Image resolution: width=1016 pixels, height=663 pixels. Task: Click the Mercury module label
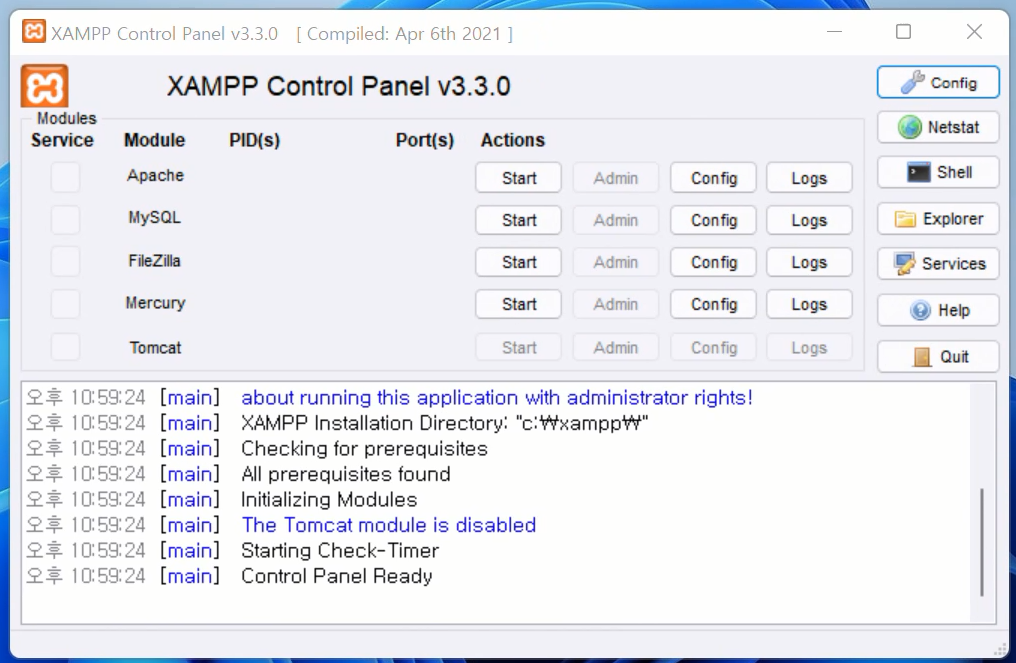point(155,303)
